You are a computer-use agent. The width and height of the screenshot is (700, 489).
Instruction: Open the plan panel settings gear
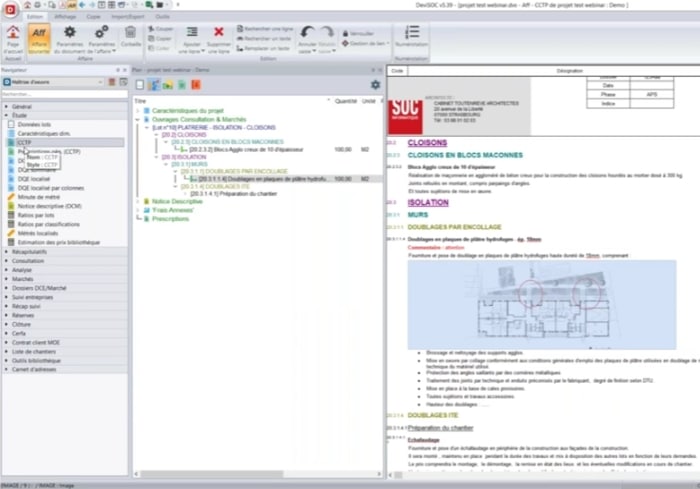[x=375, y=86]
